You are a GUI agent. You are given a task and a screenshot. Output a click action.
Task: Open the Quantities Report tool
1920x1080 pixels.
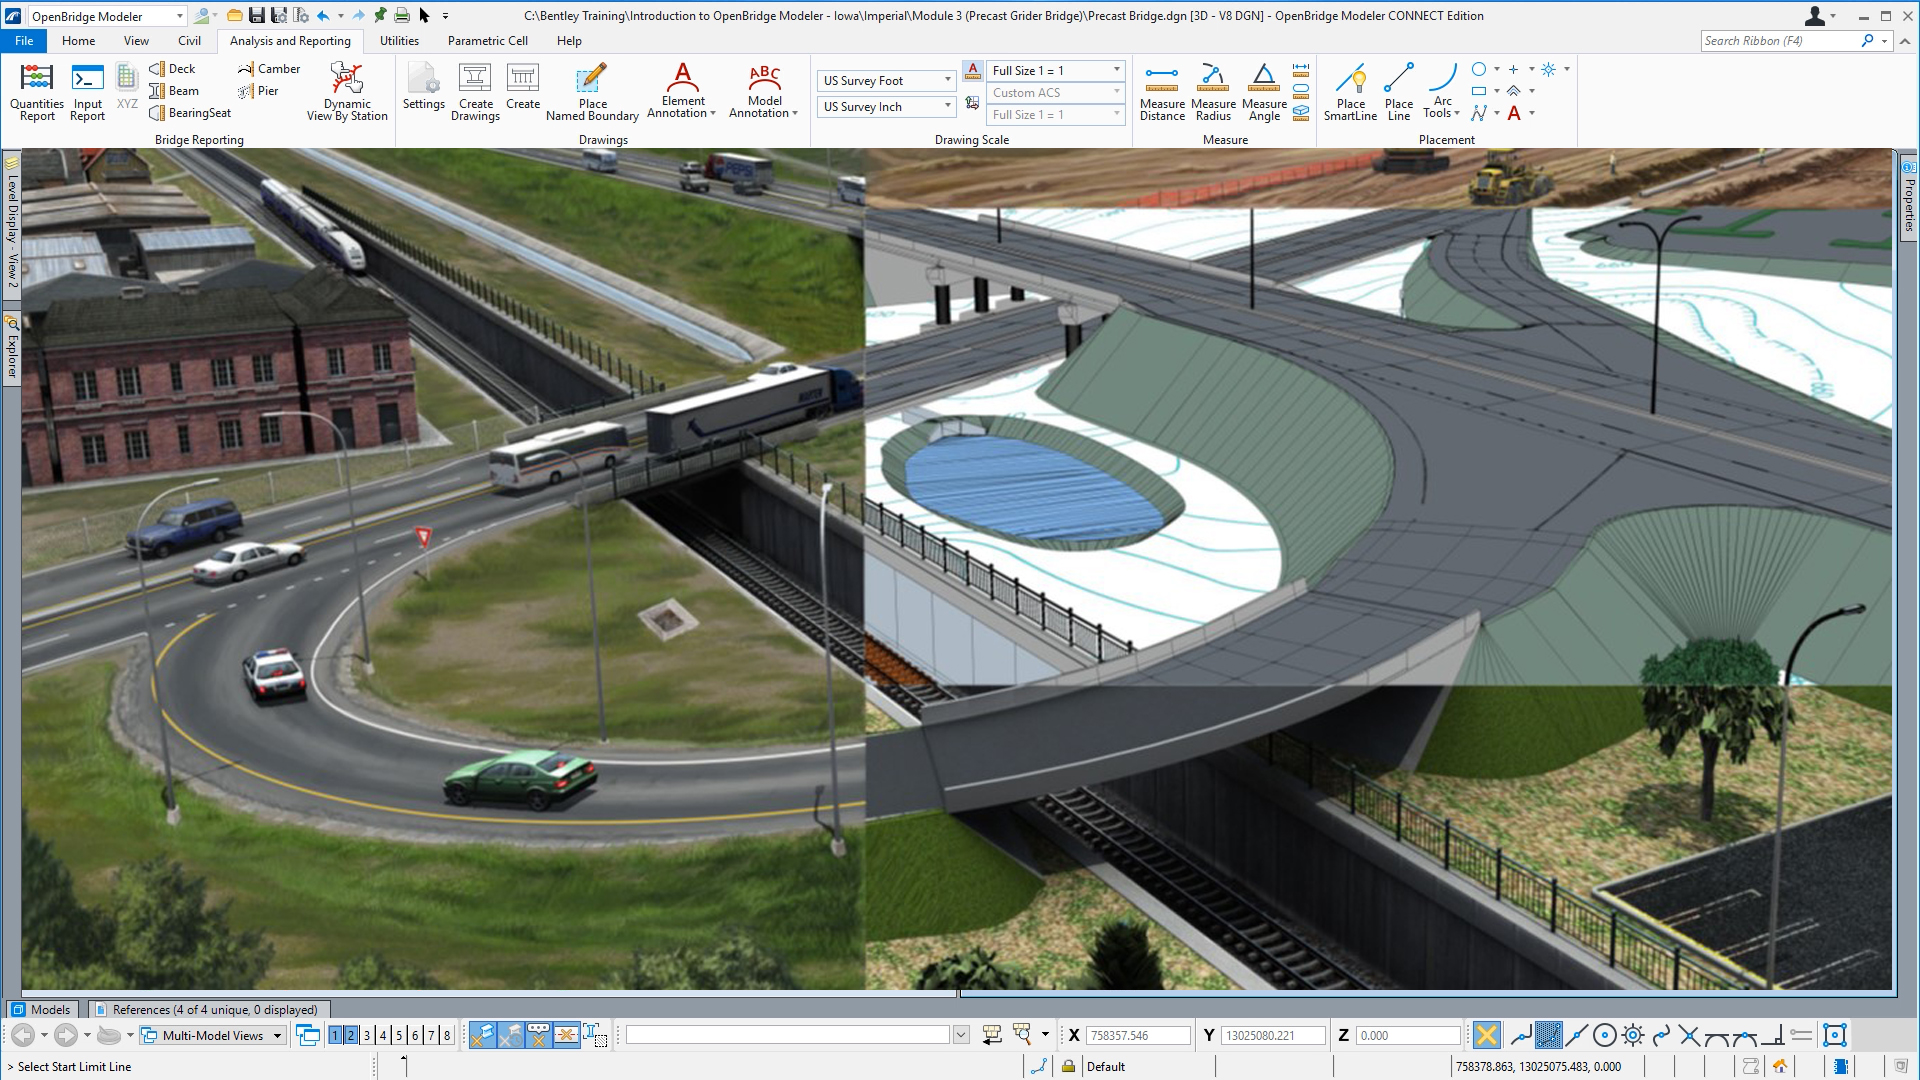click(x=37, y=92)
